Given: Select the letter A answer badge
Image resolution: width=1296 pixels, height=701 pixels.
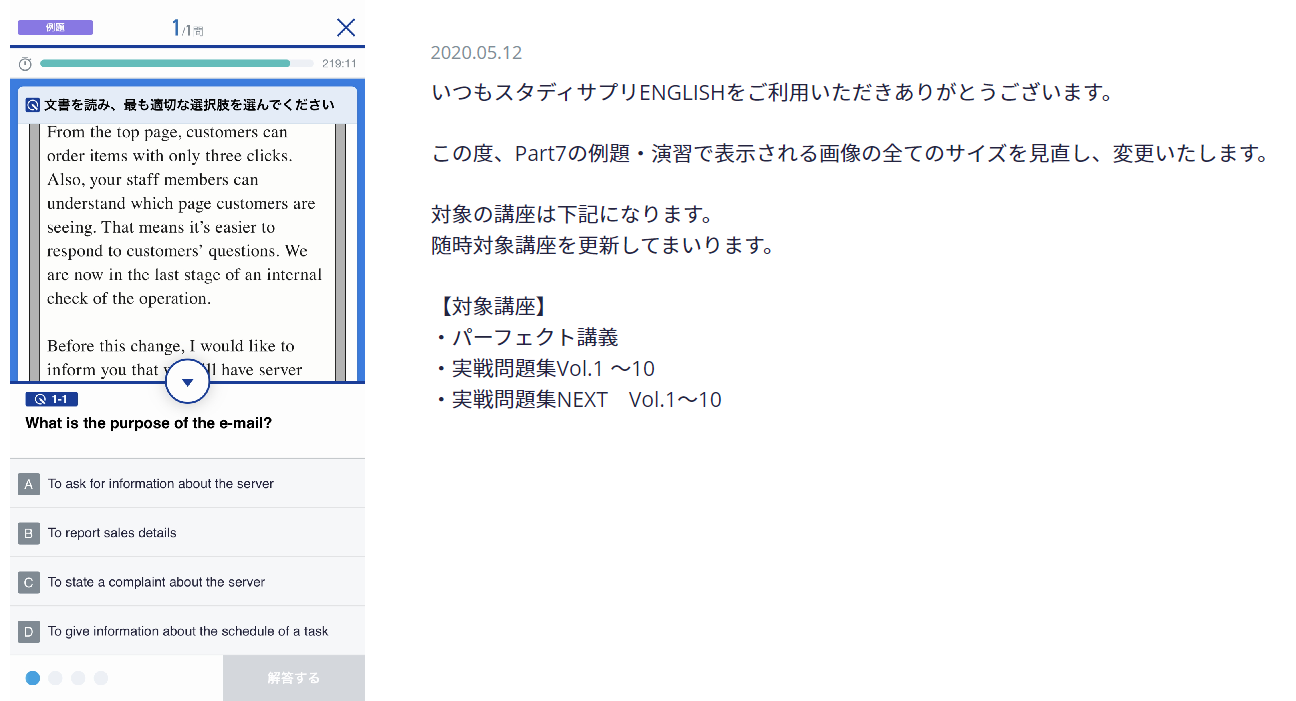Looking at the screenshot, I should 29,484.
